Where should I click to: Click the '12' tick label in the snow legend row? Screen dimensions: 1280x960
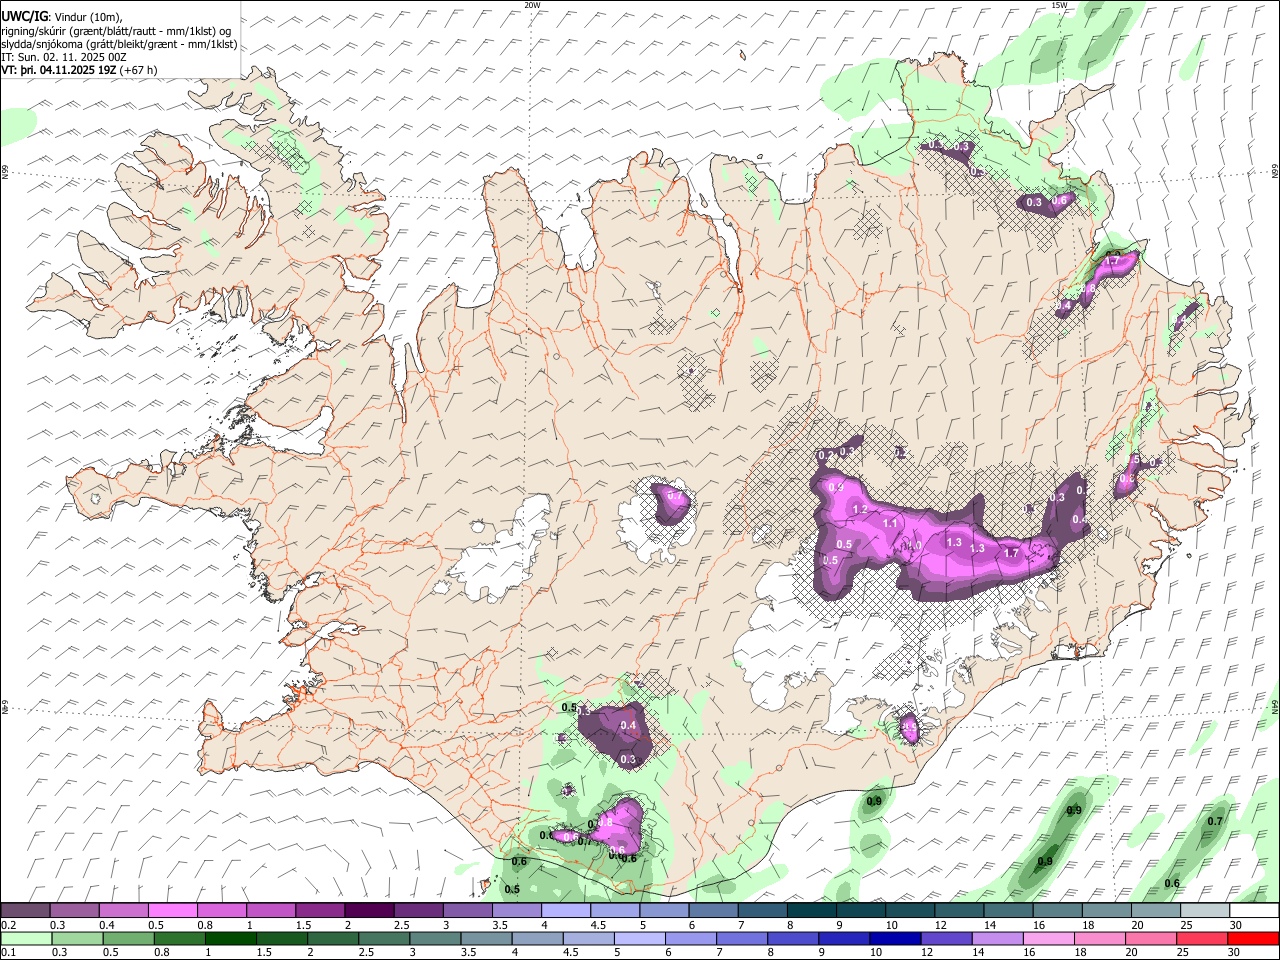click(939, 925)
